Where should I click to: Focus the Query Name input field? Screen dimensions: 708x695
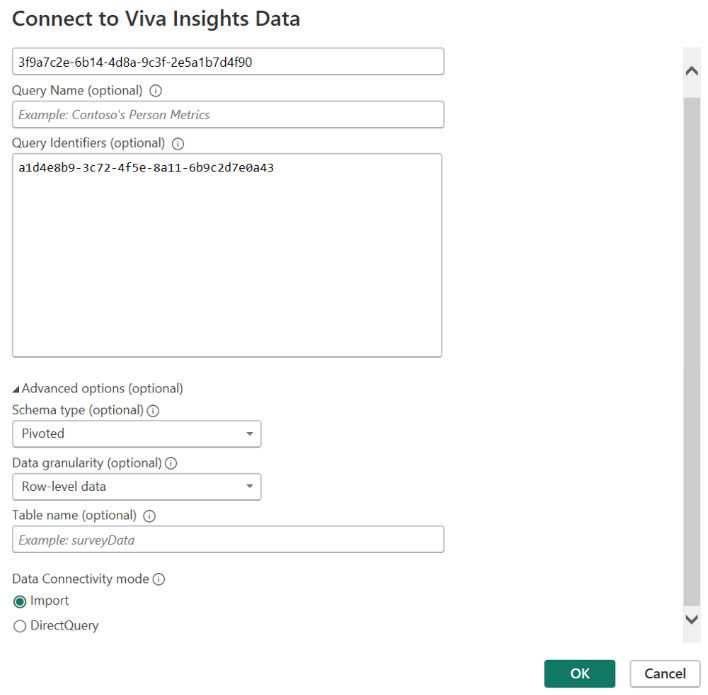point(228,115)
